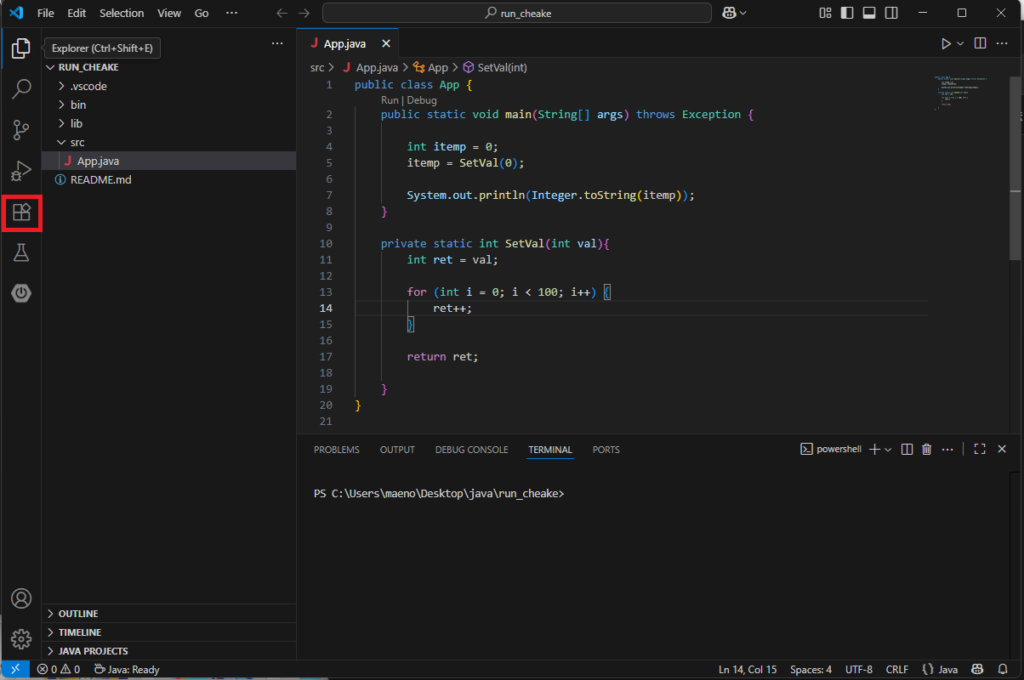Screen dimensions: 1024x680
Task: Open the Testing flask icon
Action: click(21, 253)
